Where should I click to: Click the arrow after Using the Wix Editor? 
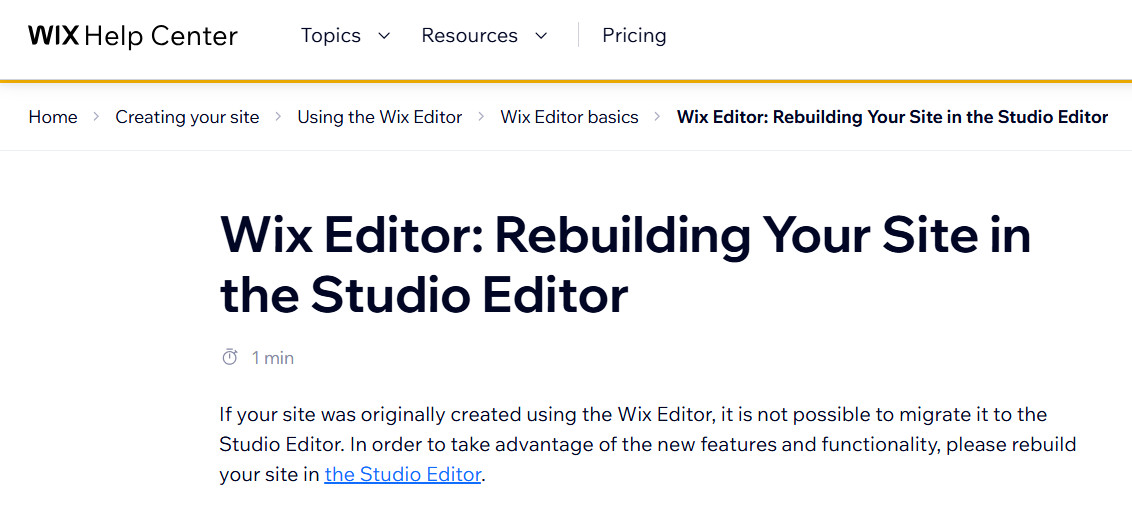pos(481,117)
